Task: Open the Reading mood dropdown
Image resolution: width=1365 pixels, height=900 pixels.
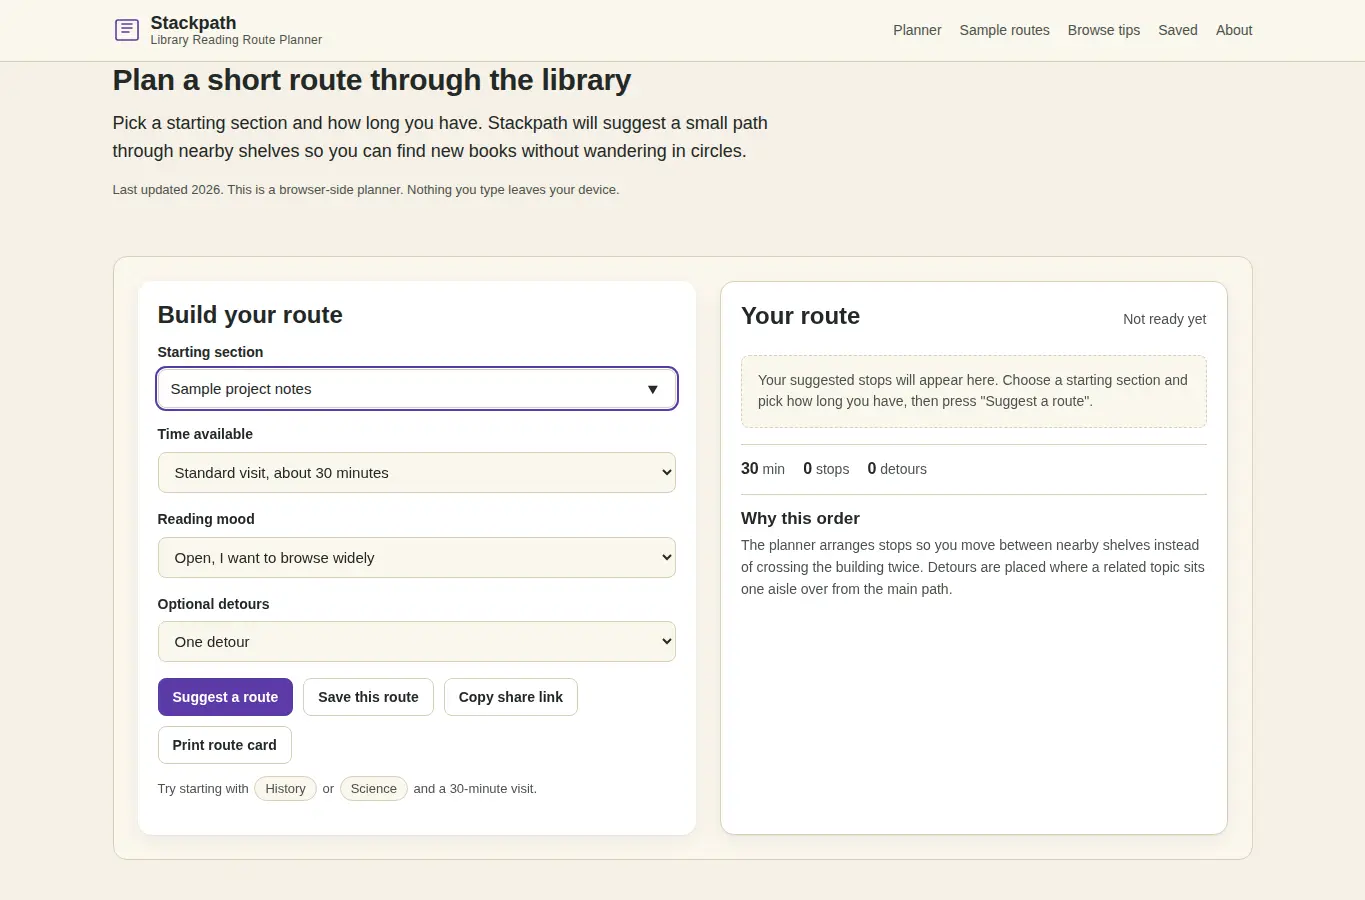Action: click(417, 558)
